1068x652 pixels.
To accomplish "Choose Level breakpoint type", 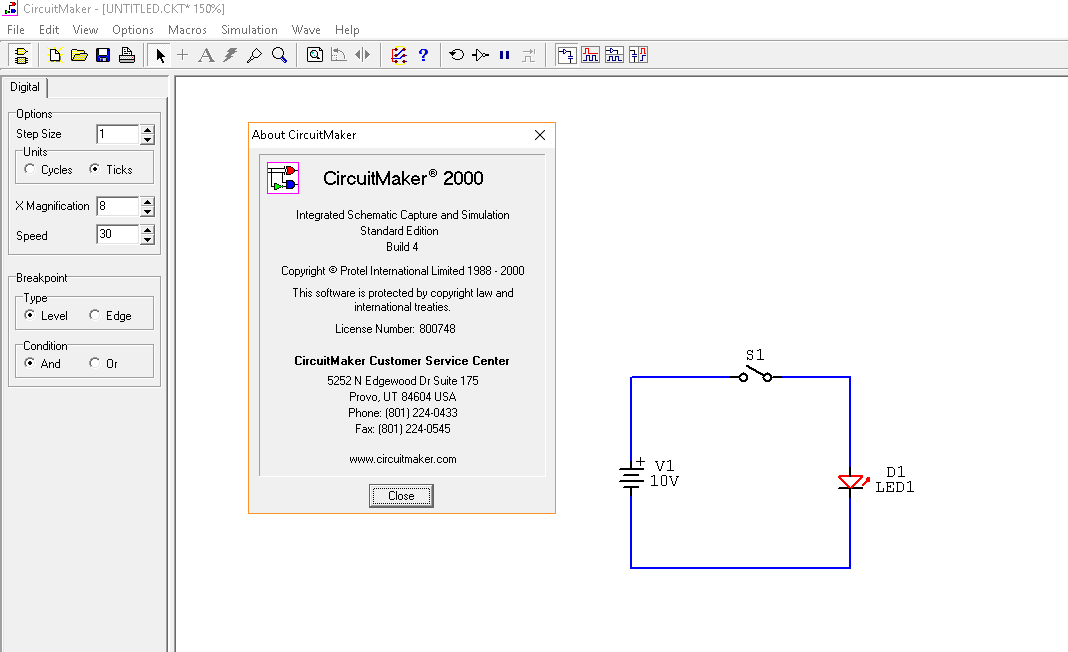I will 29,315.
